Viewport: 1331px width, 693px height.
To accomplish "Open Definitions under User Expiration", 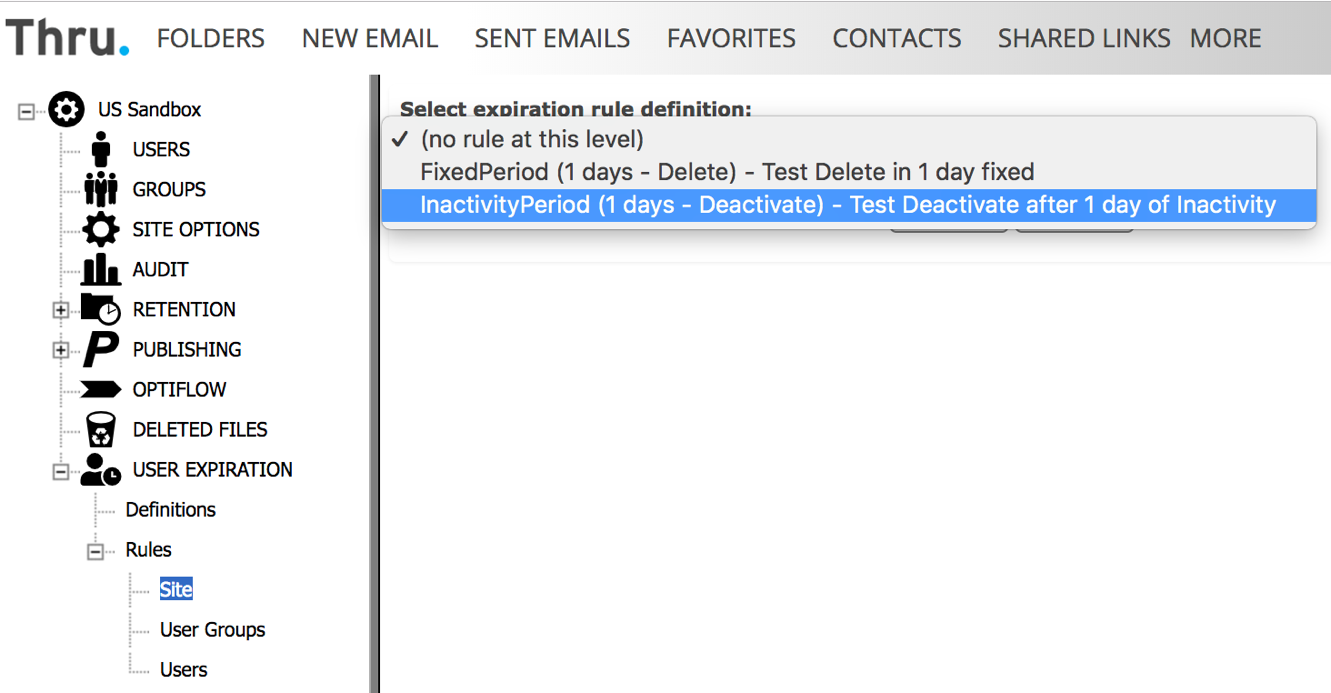I will click(171, 510).
